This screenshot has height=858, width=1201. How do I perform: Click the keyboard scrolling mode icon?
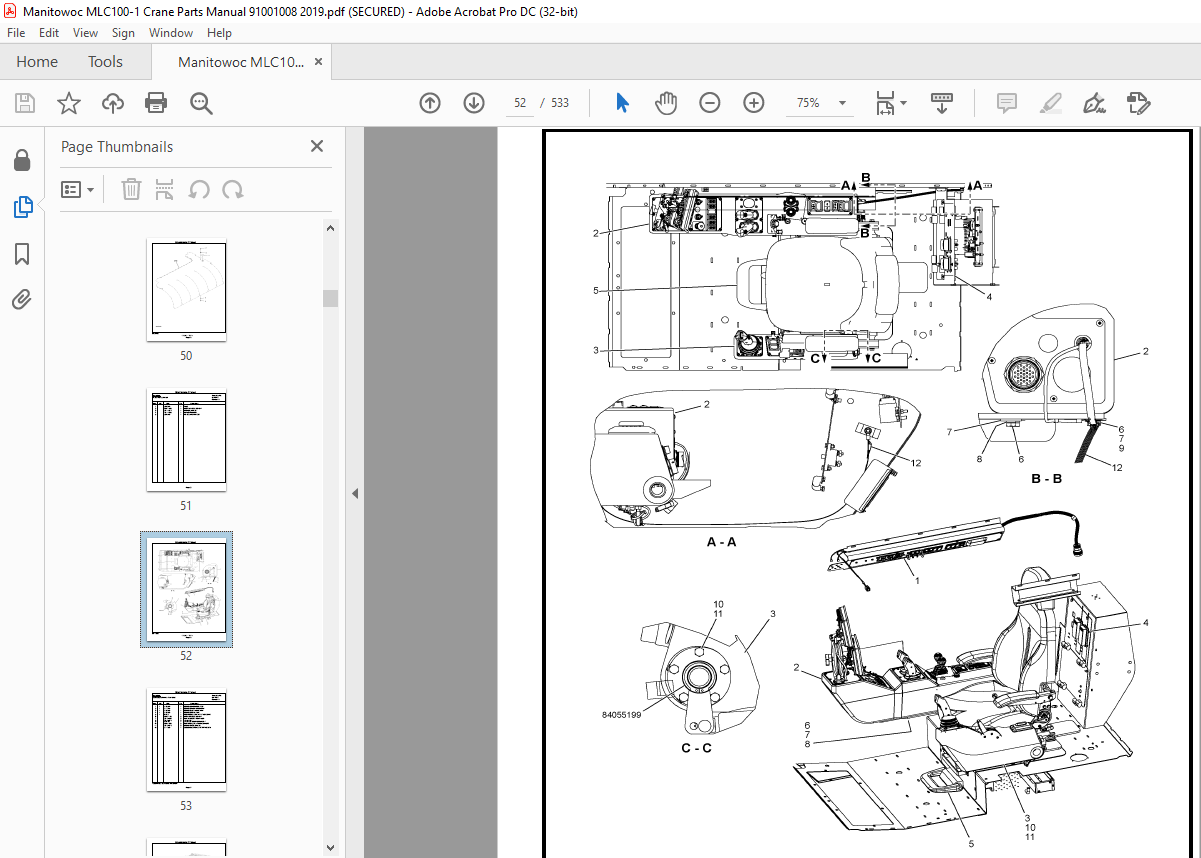click(x=942, y=103)
